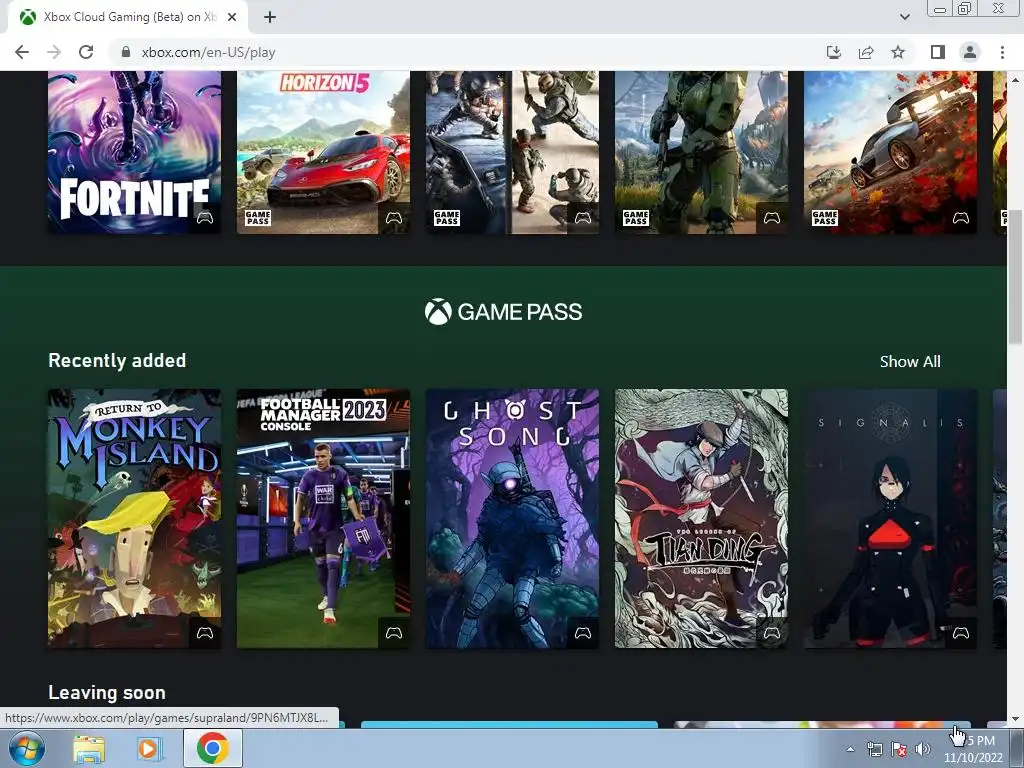Click the Game Pass badge on Forza Horizon 5
Screen dimensions: 1024x768
[258, 217]
